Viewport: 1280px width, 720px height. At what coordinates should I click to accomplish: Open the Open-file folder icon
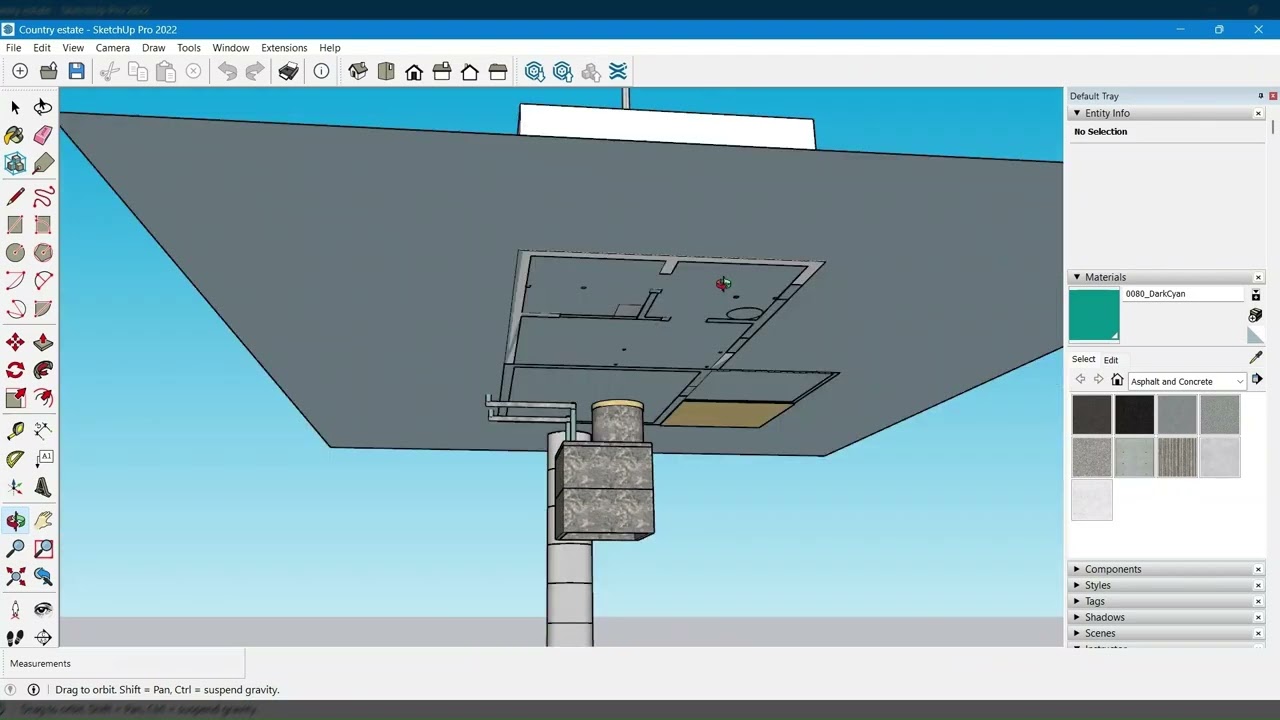pyautogui.click(x=48, y=71)
